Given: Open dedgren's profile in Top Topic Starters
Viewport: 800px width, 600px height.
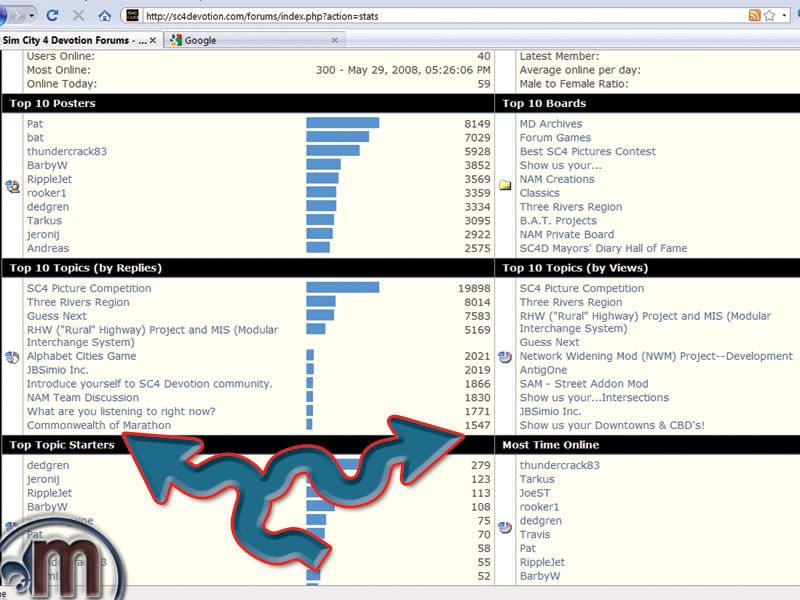Looking at the screenshot, I should (48, 465).
